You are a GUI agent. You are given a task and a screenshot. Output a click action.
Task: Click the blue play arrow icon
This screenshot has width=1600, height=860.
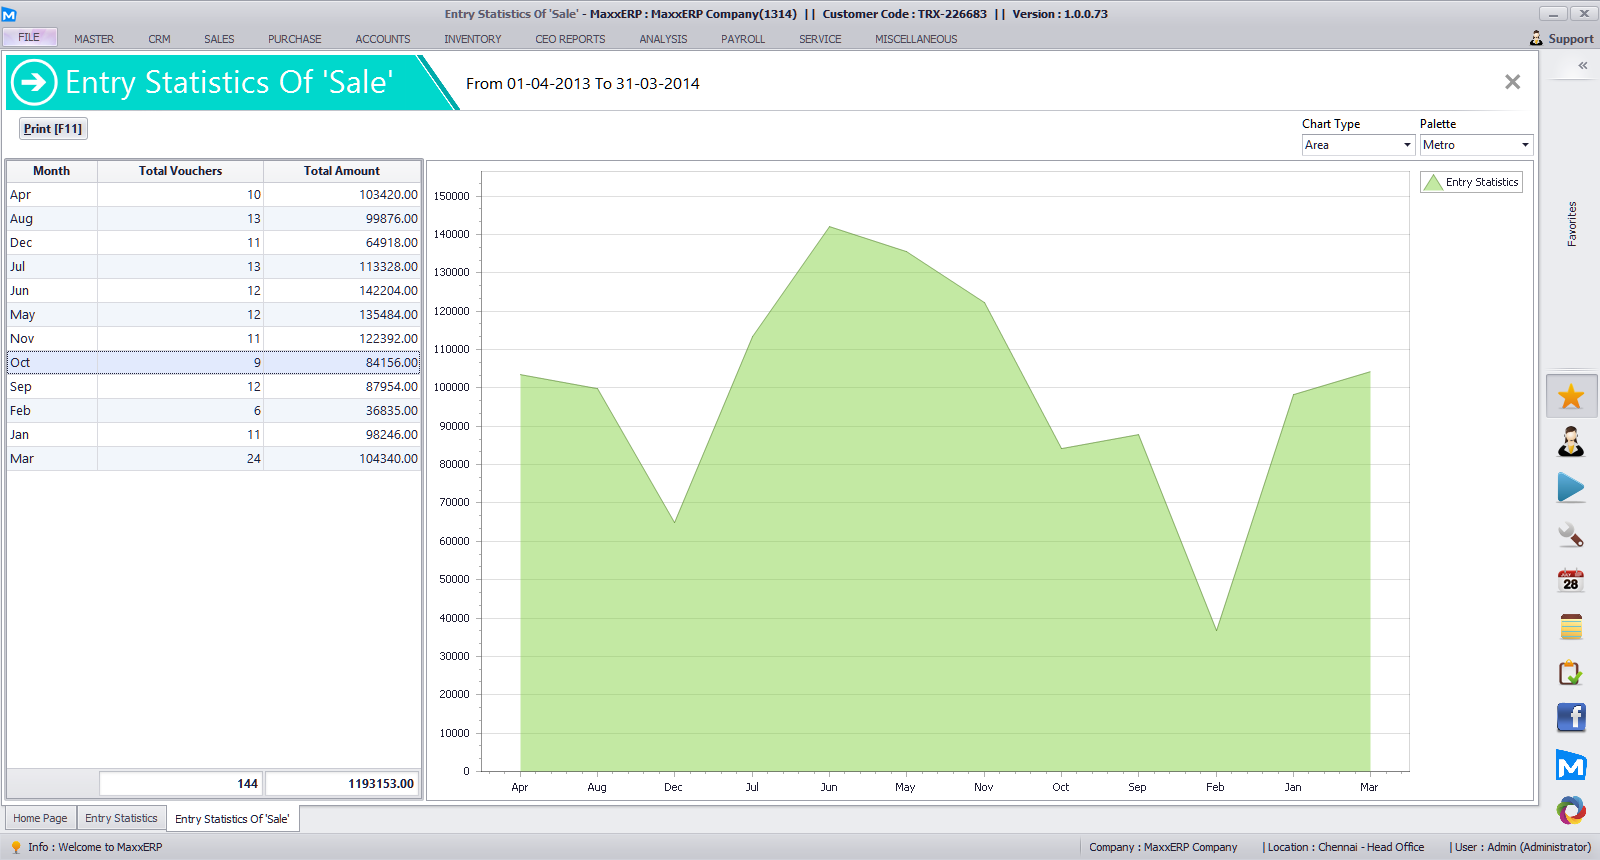(x=1571, y=488)
